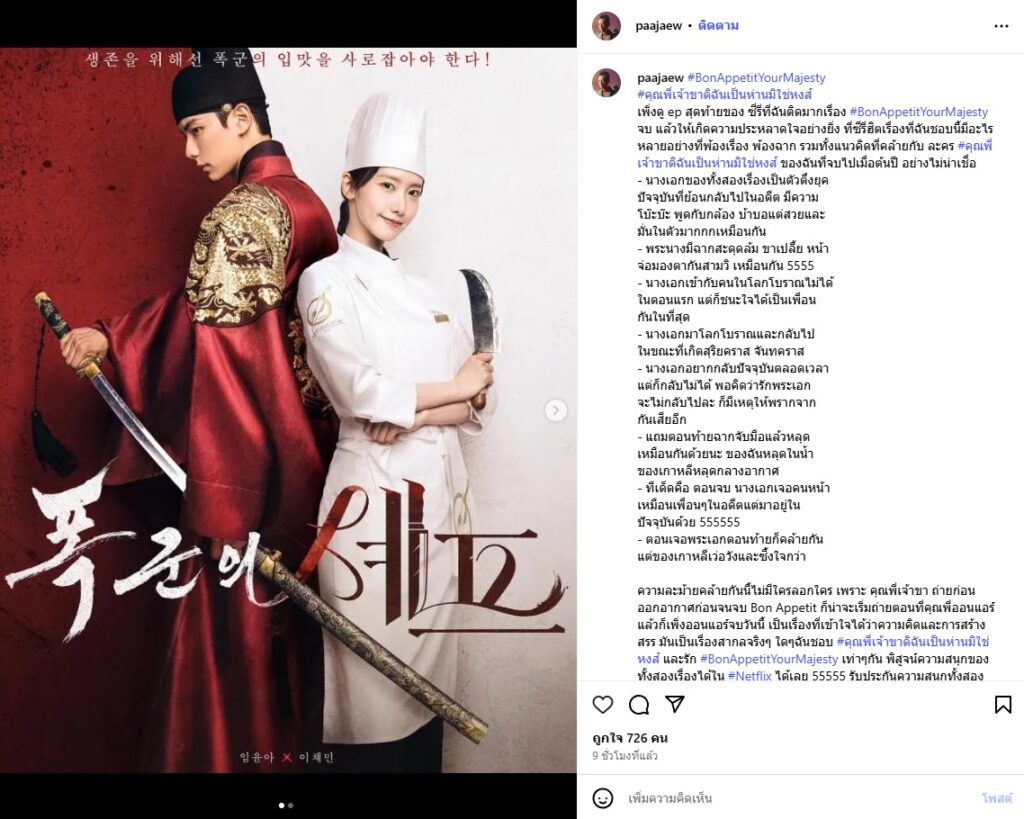Open the three-dot more options menu

(x=1001, y=26)
